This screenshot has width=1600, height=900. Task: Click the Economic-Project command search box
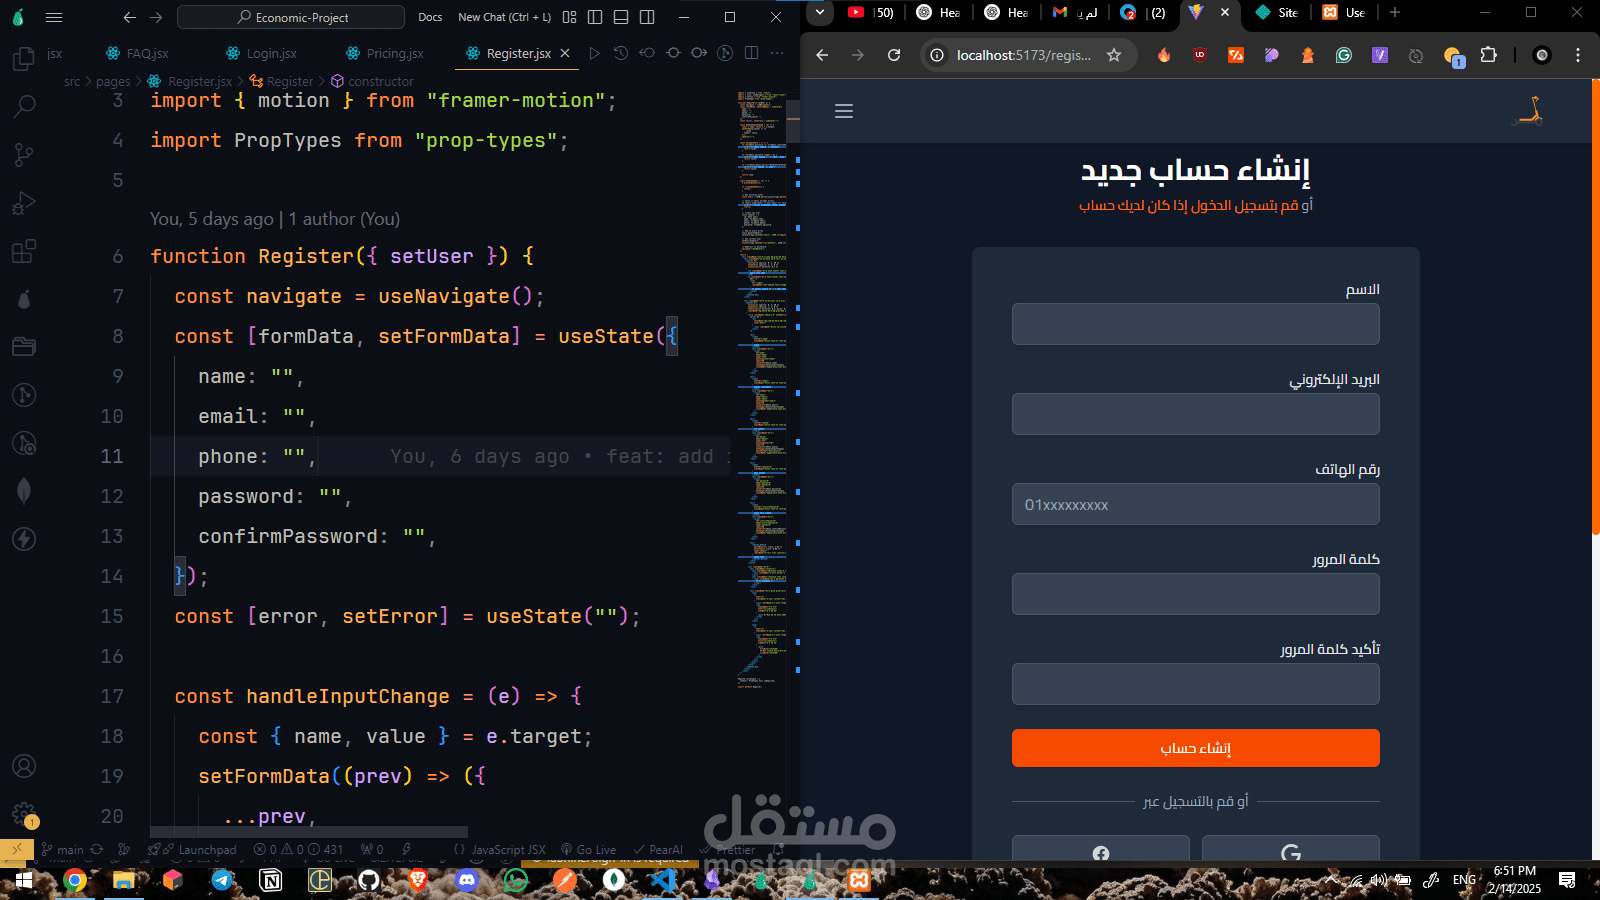pyautogui.click(x=291, y=17)
